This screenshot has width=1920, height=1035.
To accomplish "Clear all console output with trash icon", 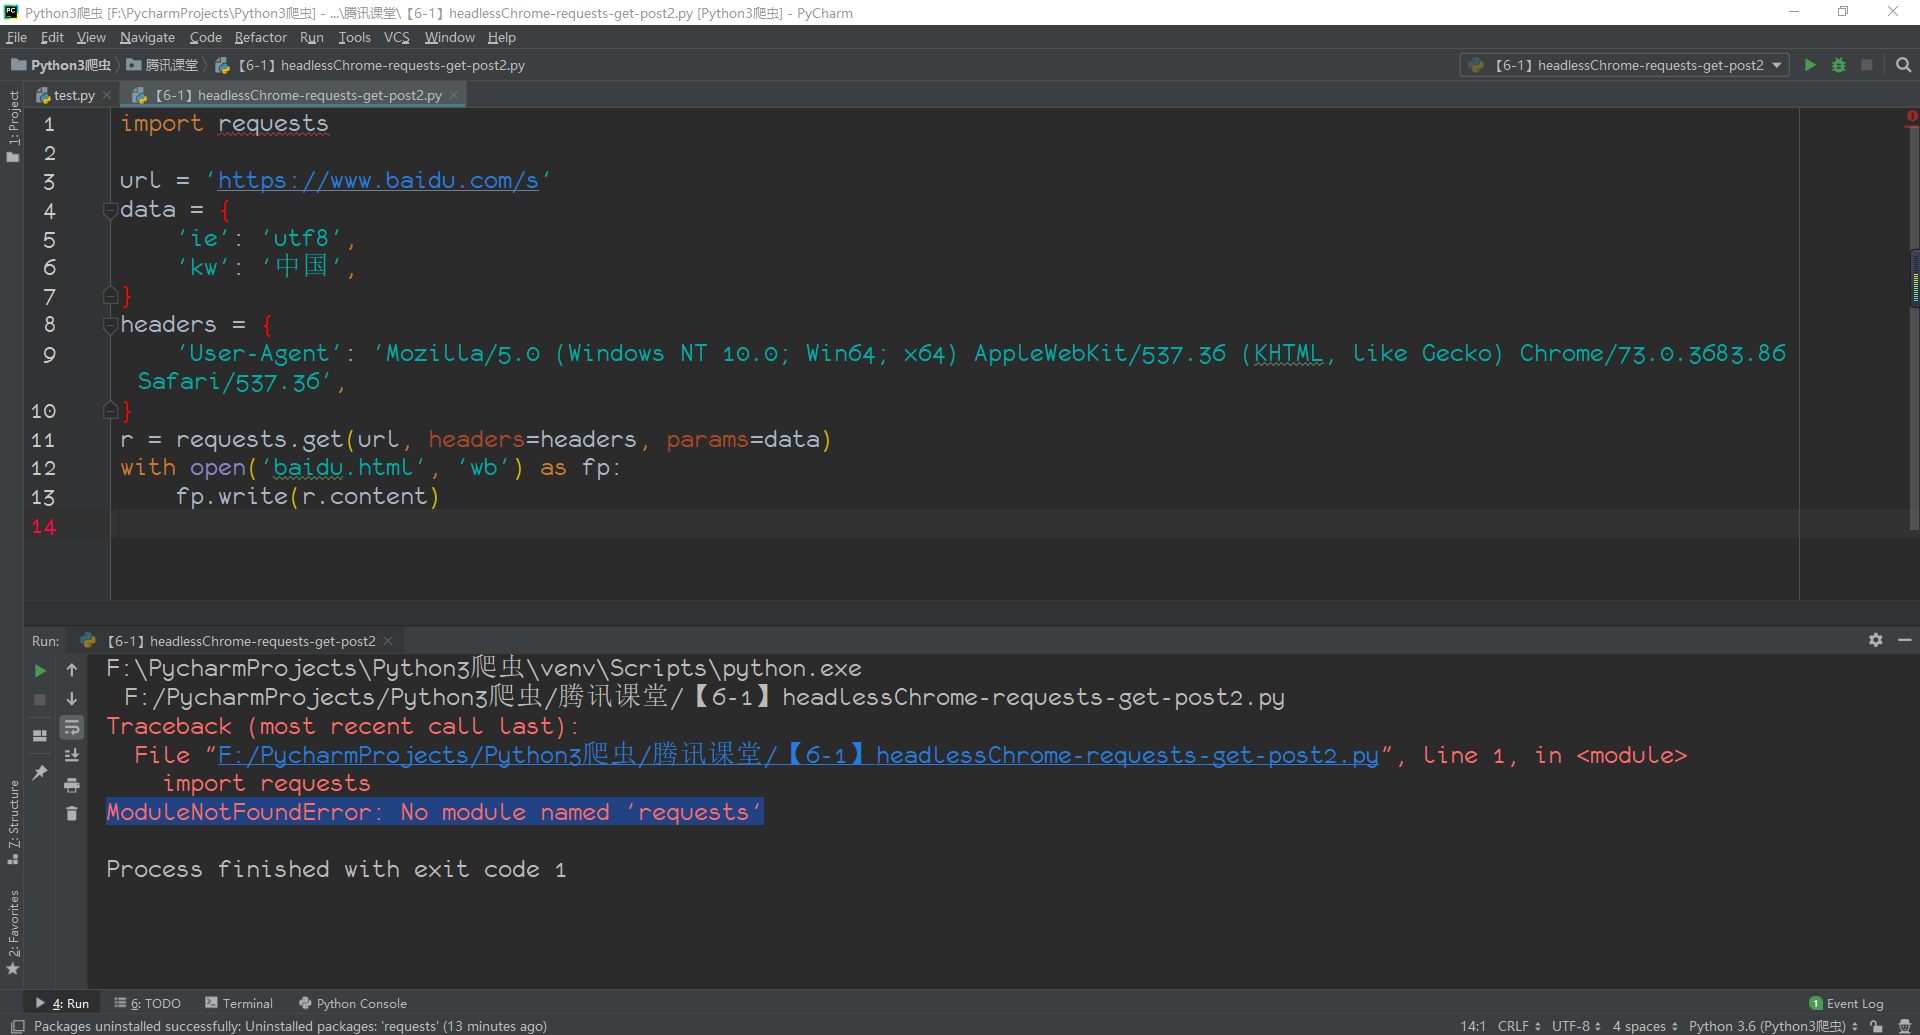I will (72, 813).
